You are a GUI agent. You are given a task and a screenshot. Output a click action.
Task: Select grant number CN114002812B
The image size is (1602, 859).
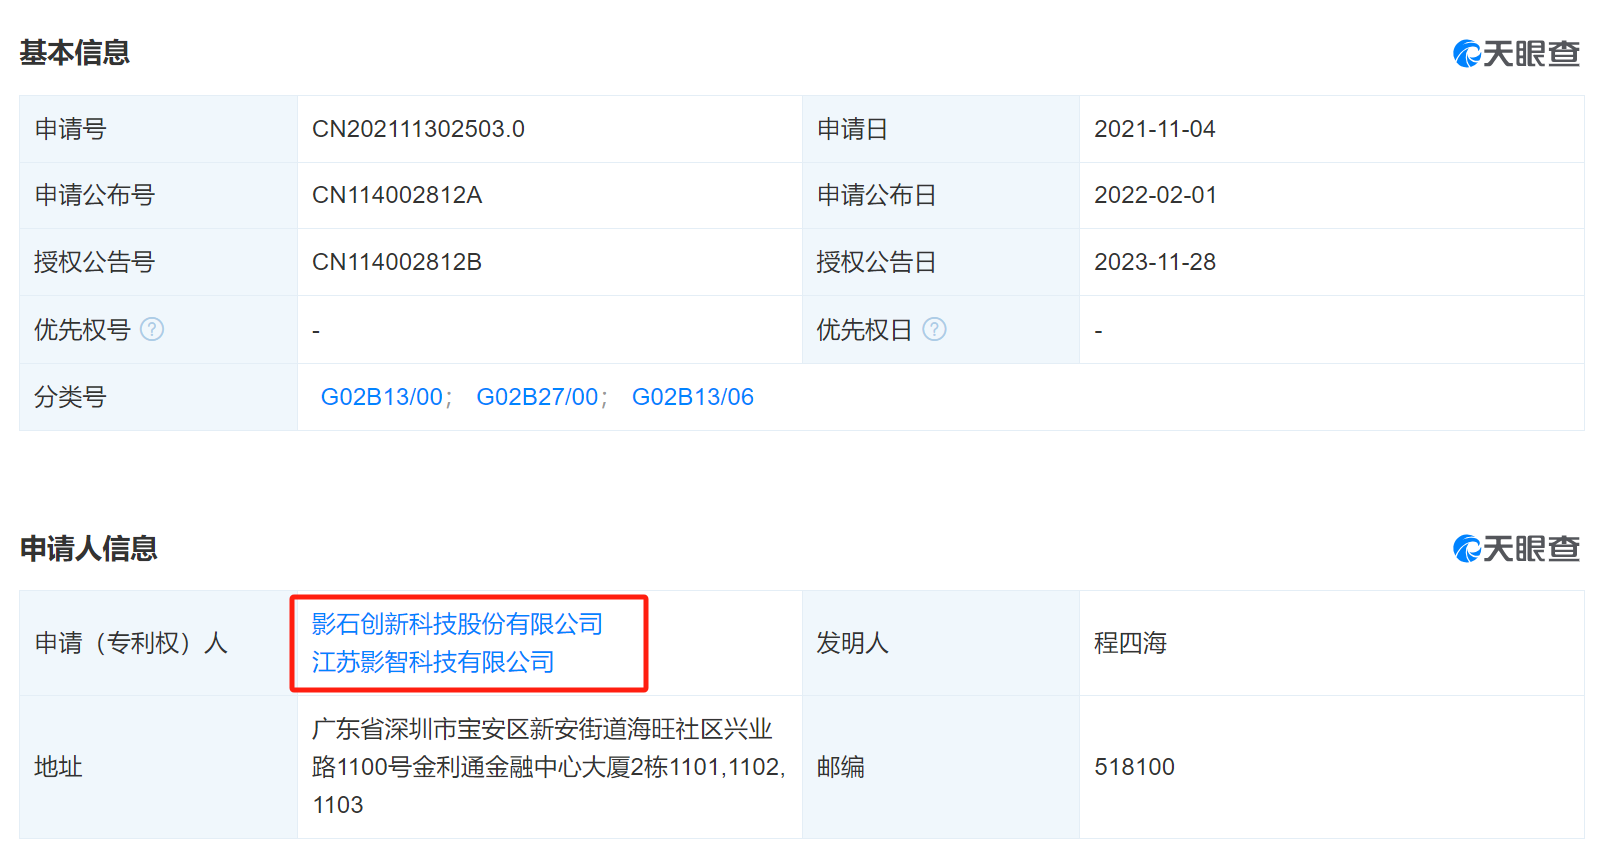tap(397, 262)
